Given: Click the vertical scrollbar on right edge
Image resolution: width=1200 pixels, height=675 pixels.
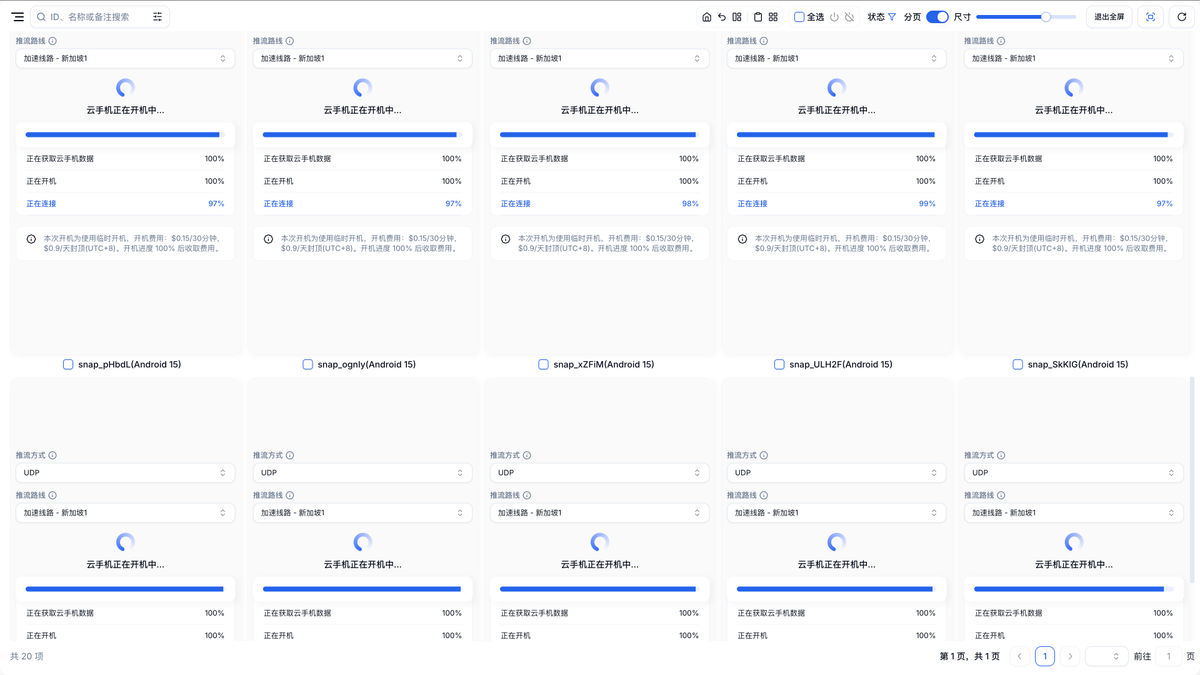Looking at the screenshot, I should coord(1191,478).
